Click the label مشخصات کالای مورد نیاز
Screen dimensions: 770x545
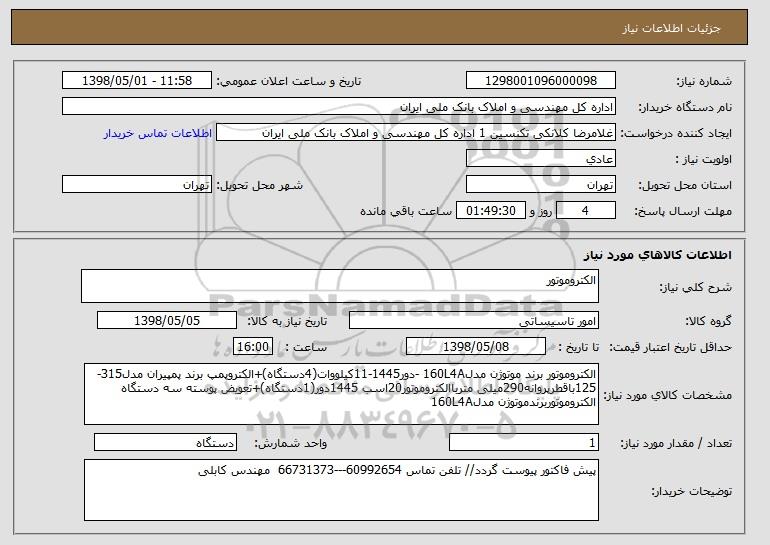[668, 395]
